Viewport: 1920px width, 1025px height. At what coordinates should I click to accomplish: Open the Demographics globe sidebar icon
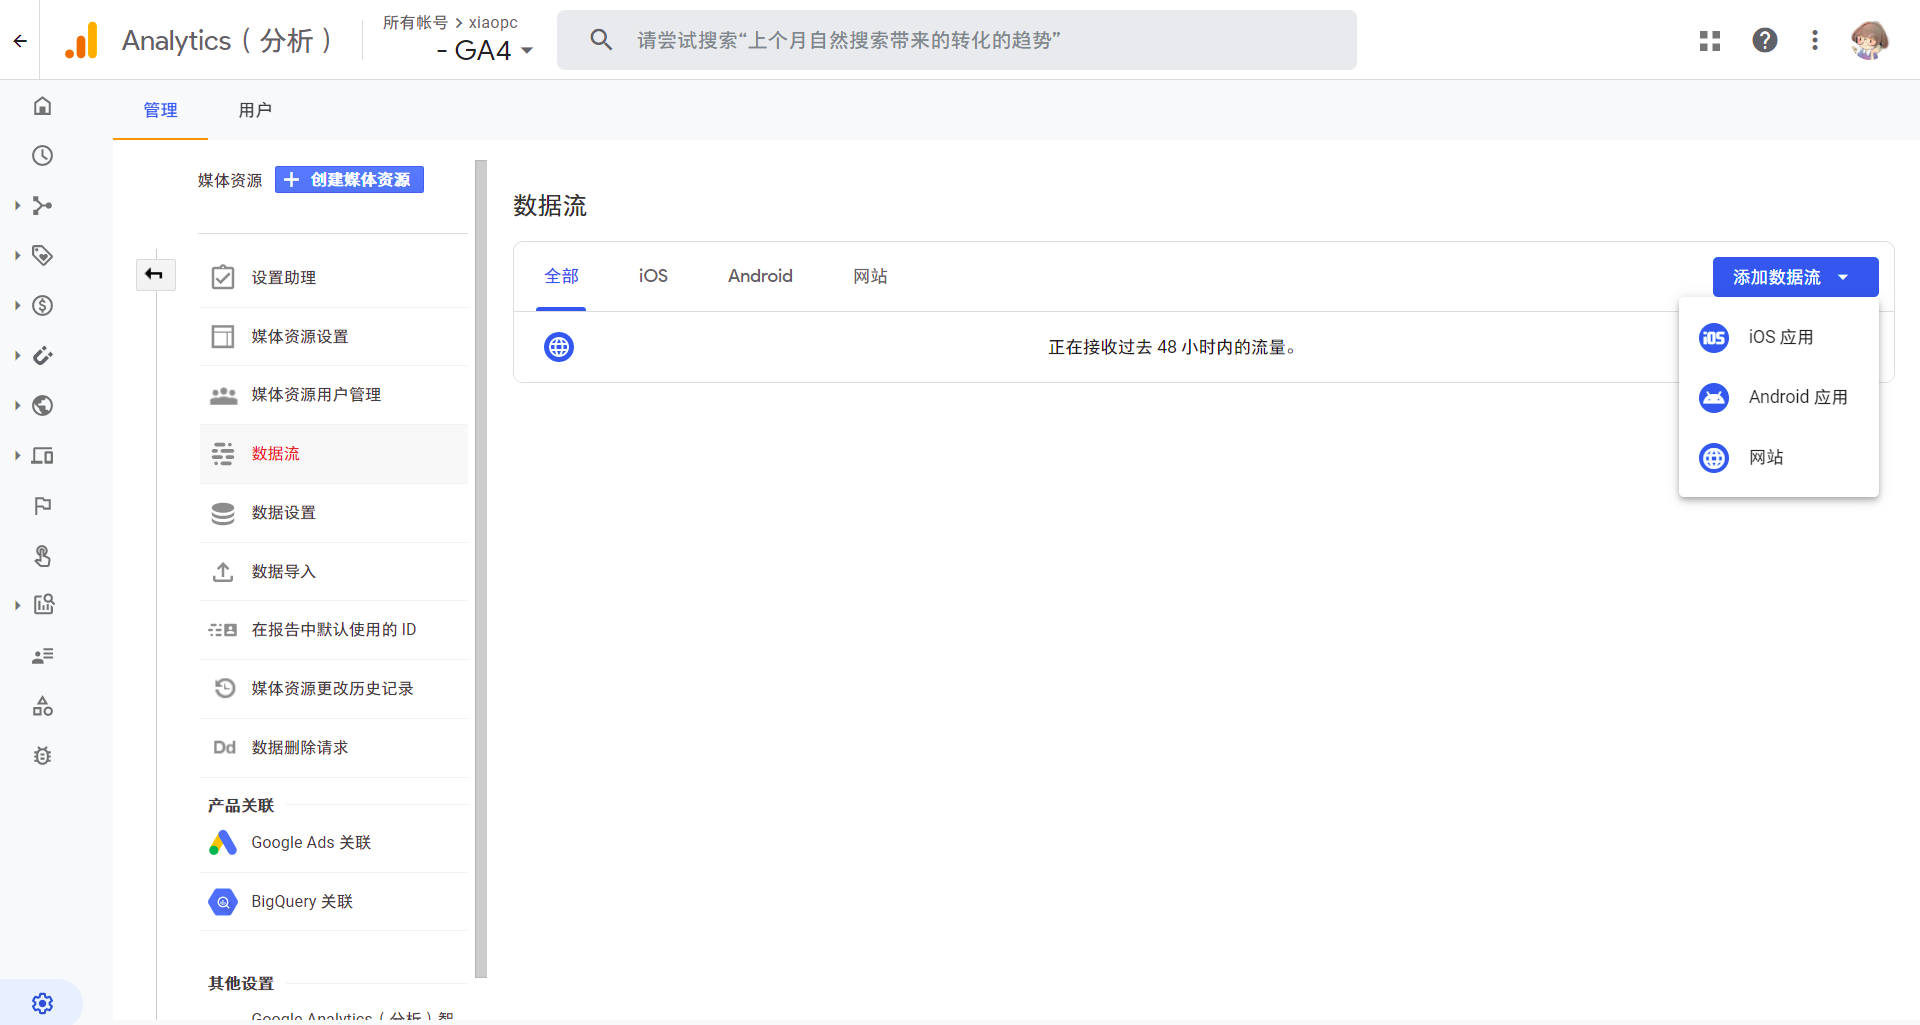(42, 406)
